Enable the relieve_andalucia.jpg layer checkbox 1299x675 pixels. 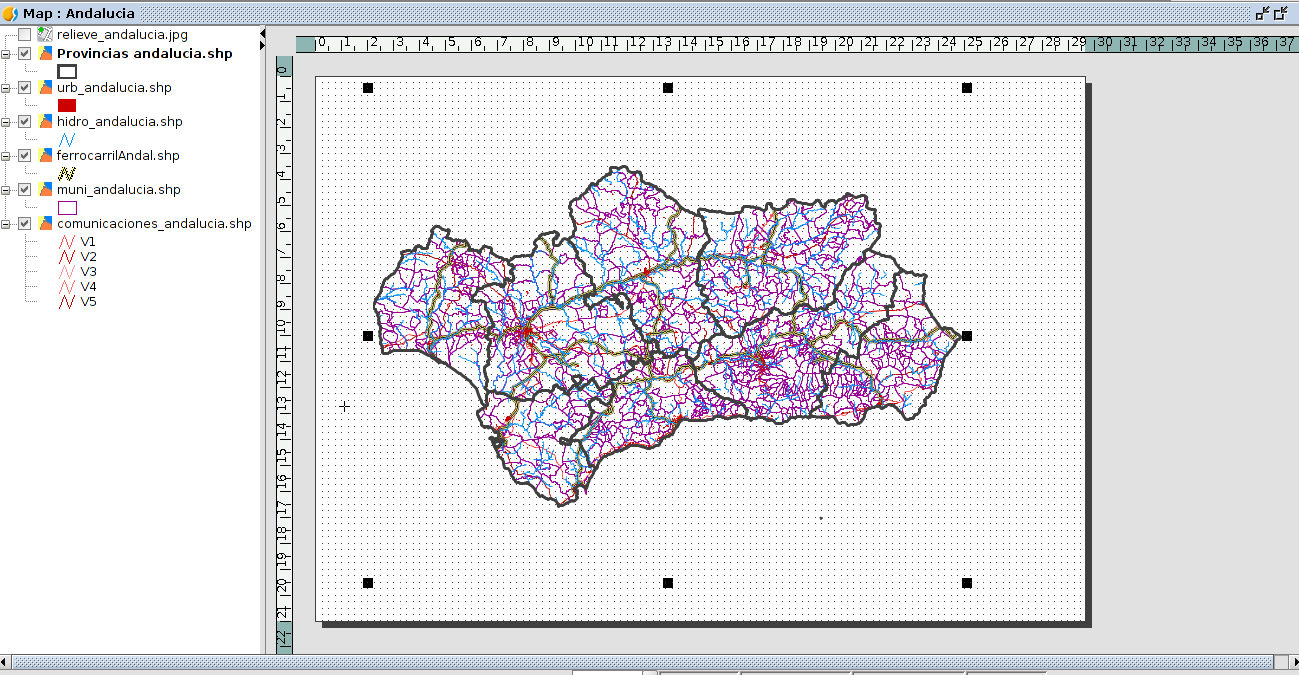pyautogui.click(x=25, y=35)
